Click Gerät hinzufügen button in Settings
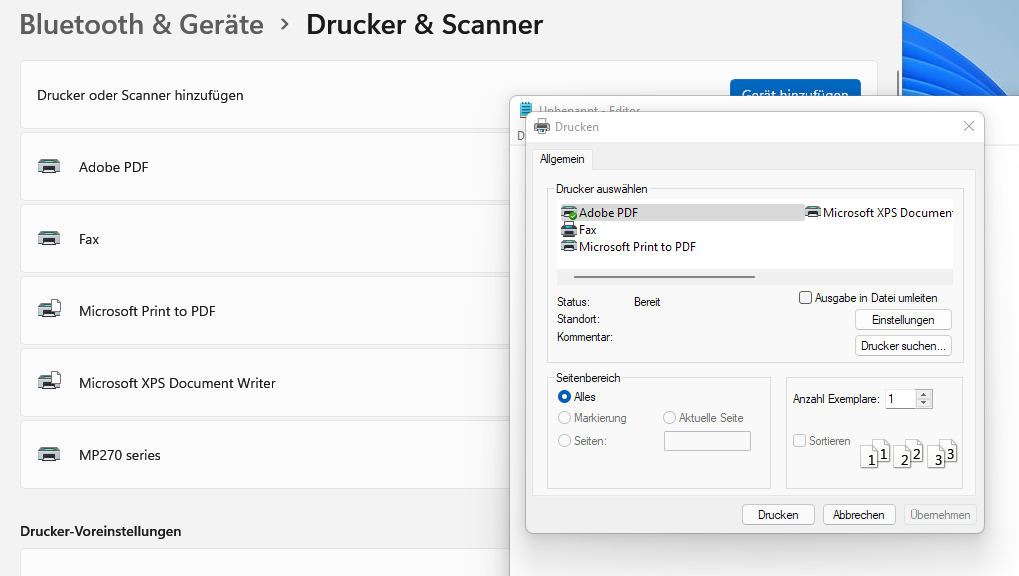This screenshot has height=576, width=1019. click(x=795, y=88)
